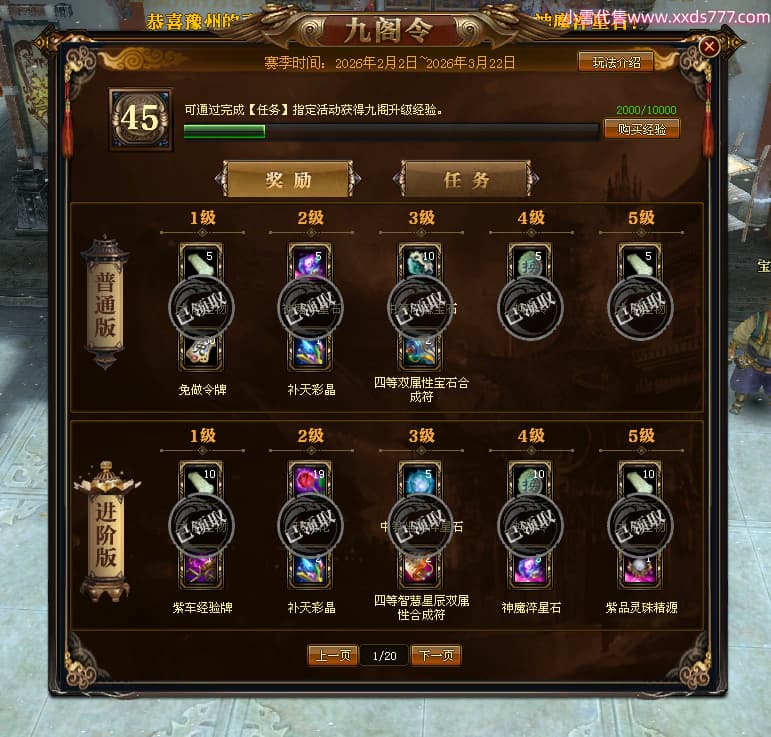Click the 普通版 level 5 top reward icon
This screenshot has height=737, width=771.
pyautogui.click(x=640, y=263)
